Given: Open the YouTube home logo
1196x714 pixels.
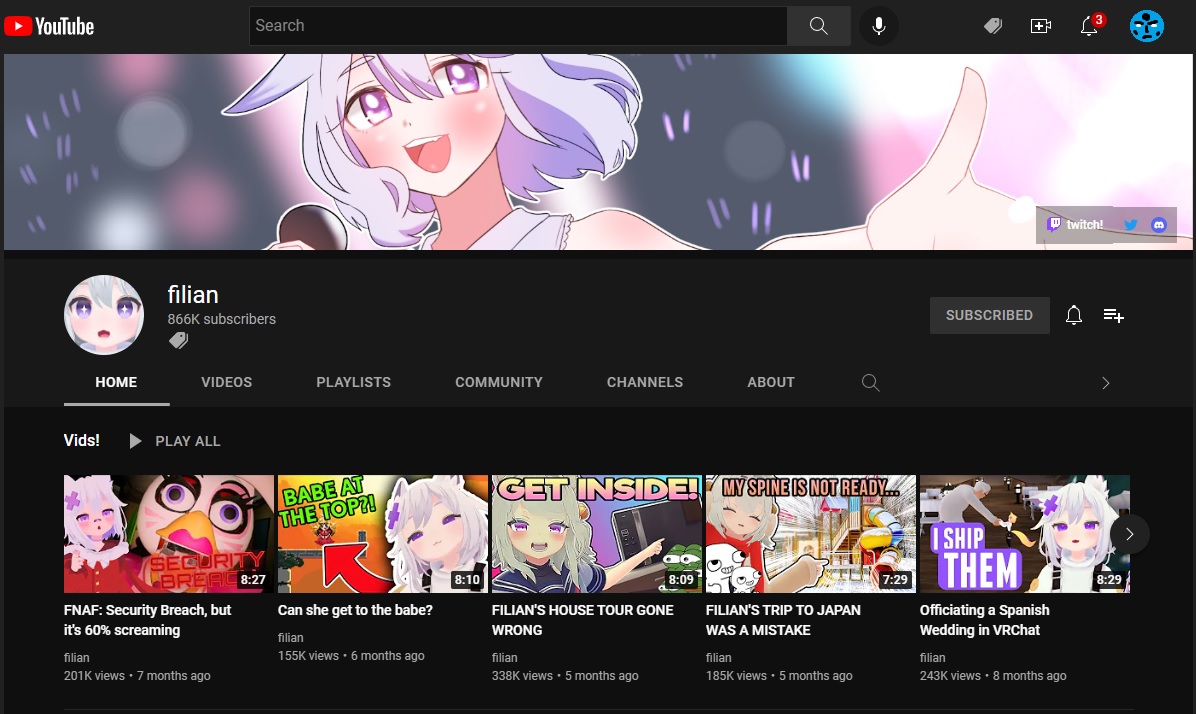Looking at the screenshot, I should tap(49, 26).
